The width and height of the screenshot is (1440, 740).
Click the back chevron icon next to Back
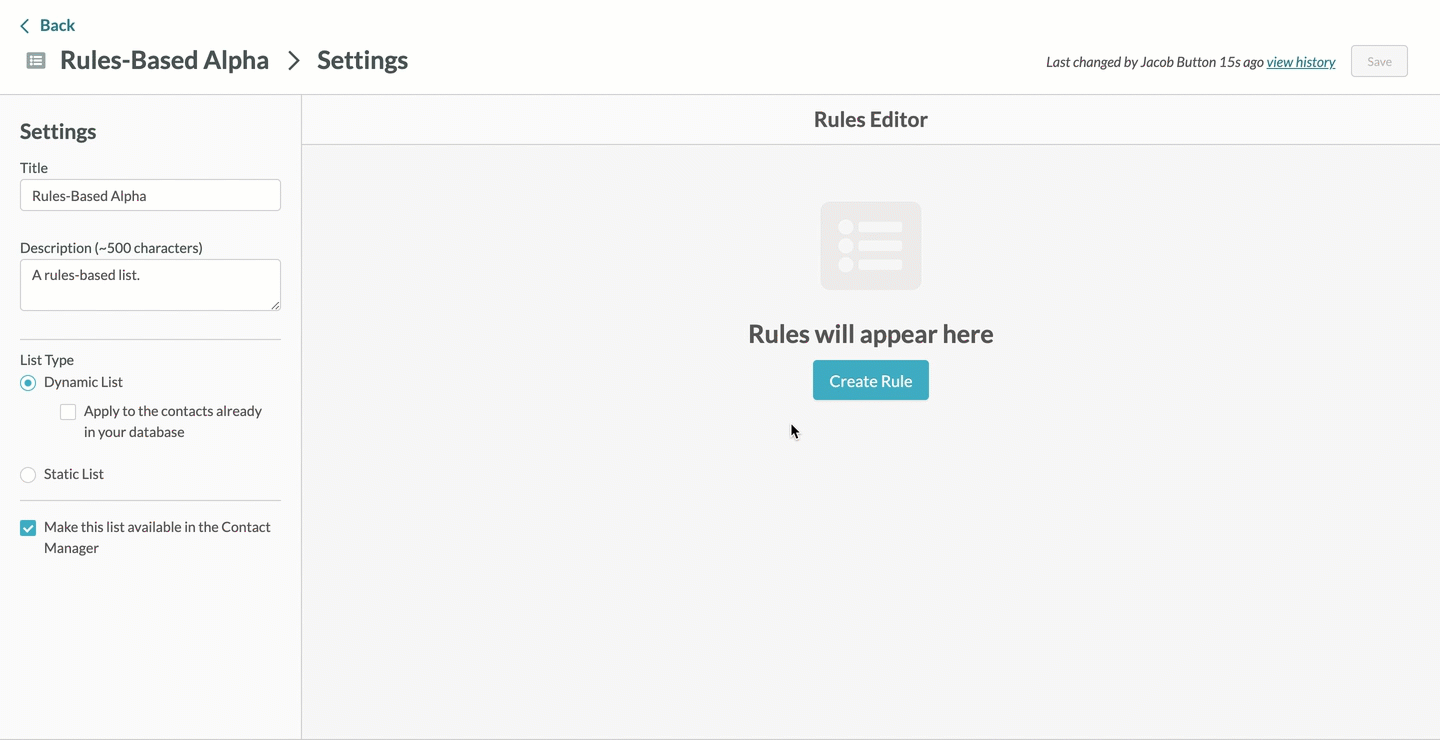tap(24, 24)
